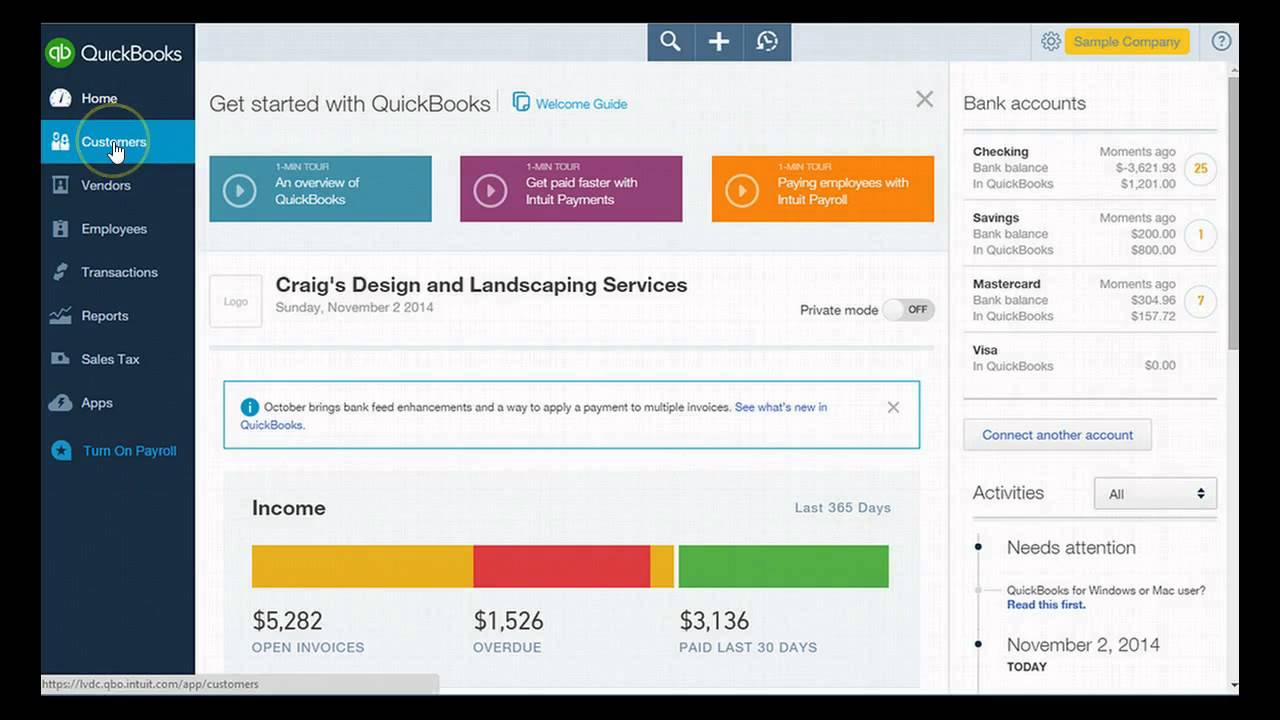Click Connect another account button
1280x720 pixels.
[1057, 435]
